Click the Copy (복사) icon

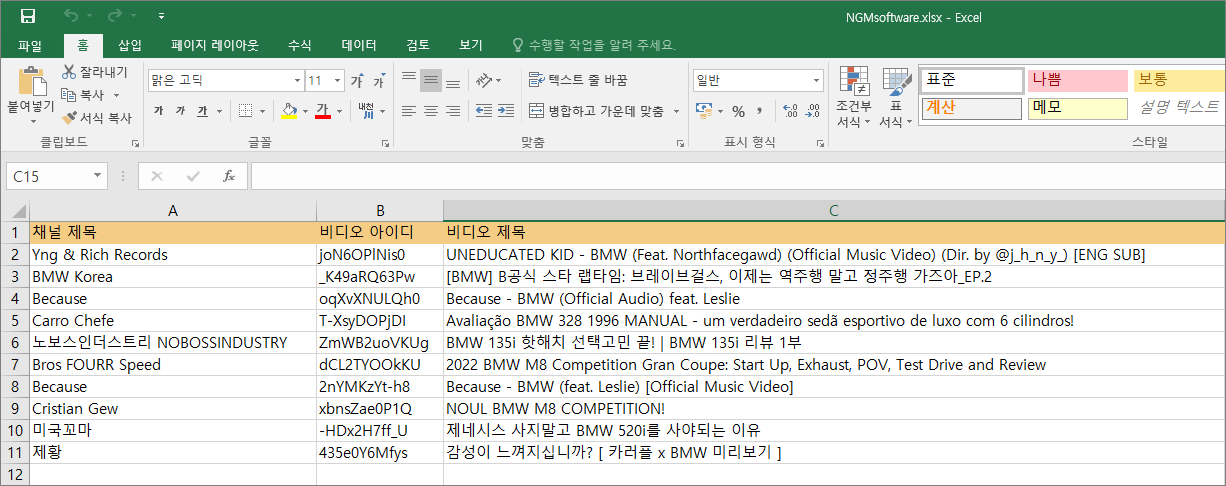[x=69, y=94]
